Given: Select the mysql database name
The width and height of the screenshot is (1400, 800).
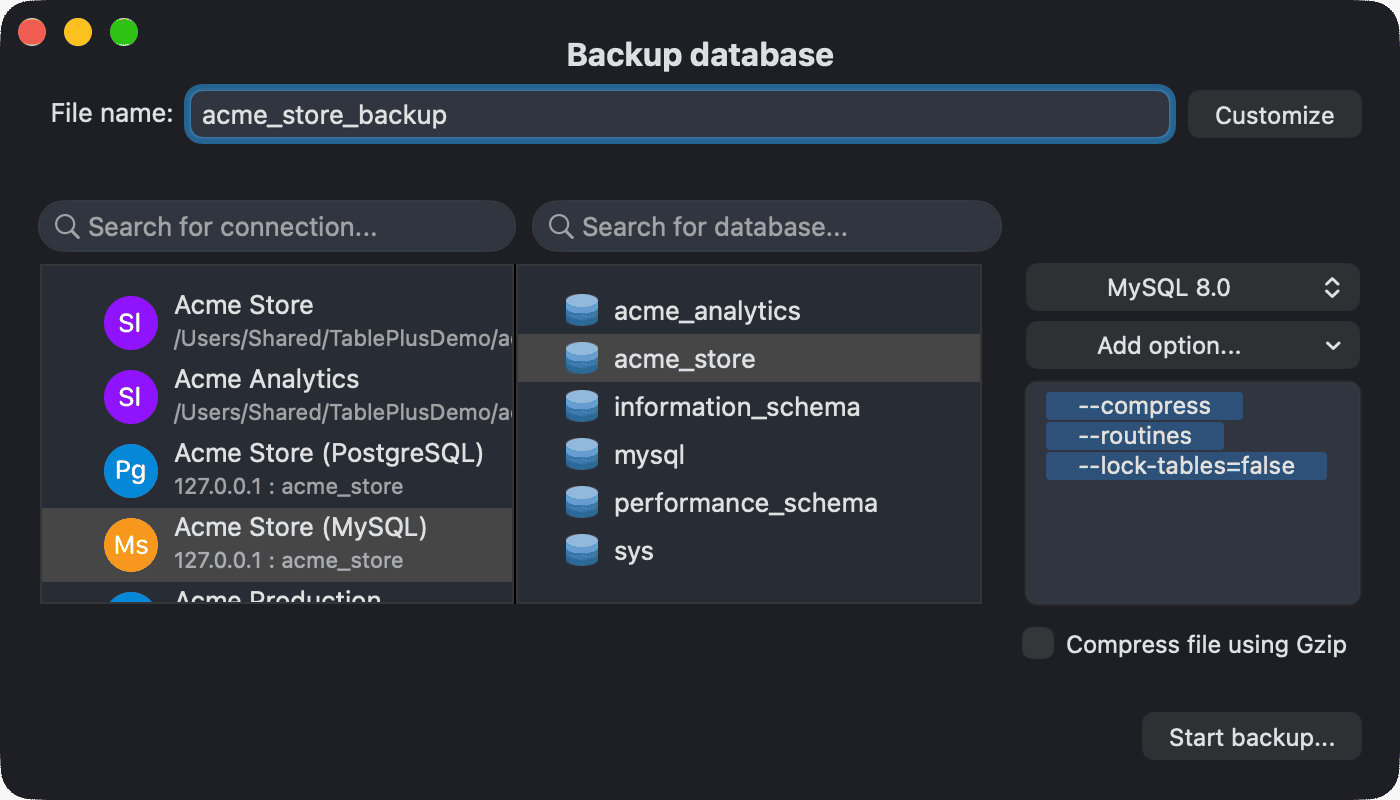Looking at the screenshot, I should tap(649, 455).
